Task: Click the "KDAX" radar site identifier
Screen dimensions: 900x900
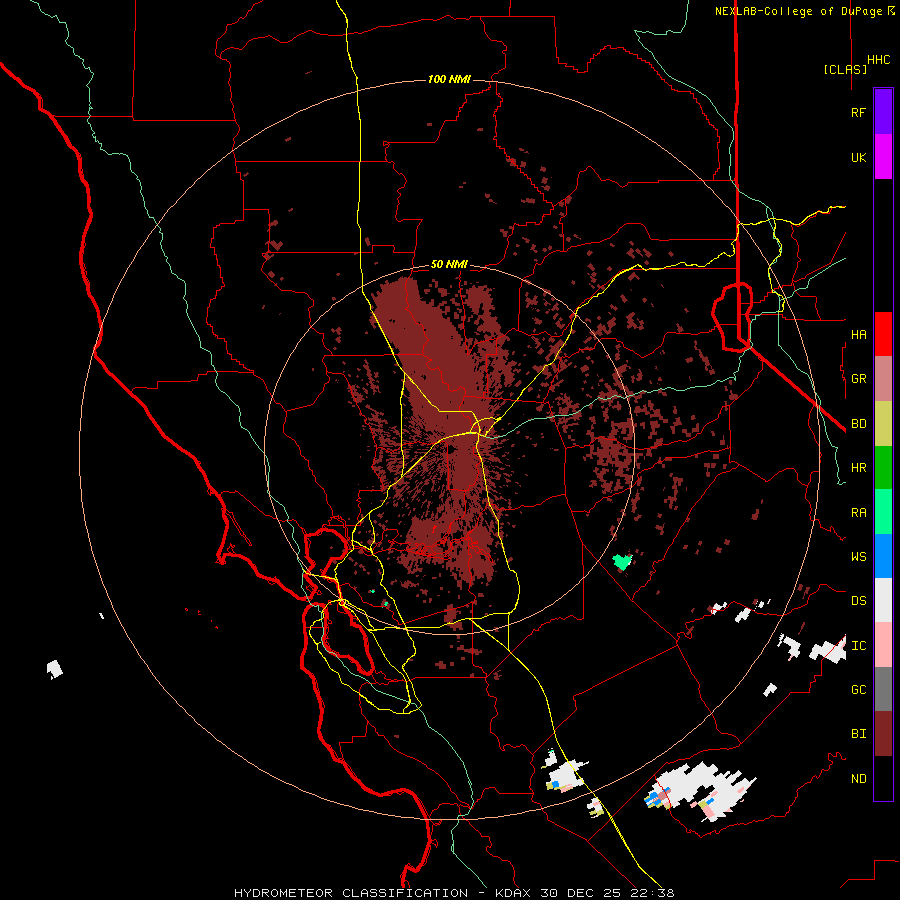Action: coord(513,893)
